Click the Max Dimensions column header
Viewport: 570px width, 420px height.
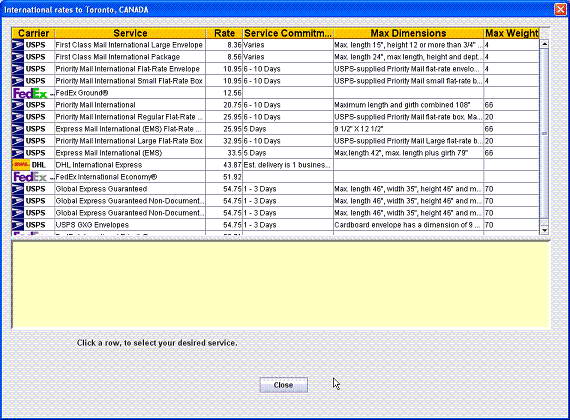point(409,33)
